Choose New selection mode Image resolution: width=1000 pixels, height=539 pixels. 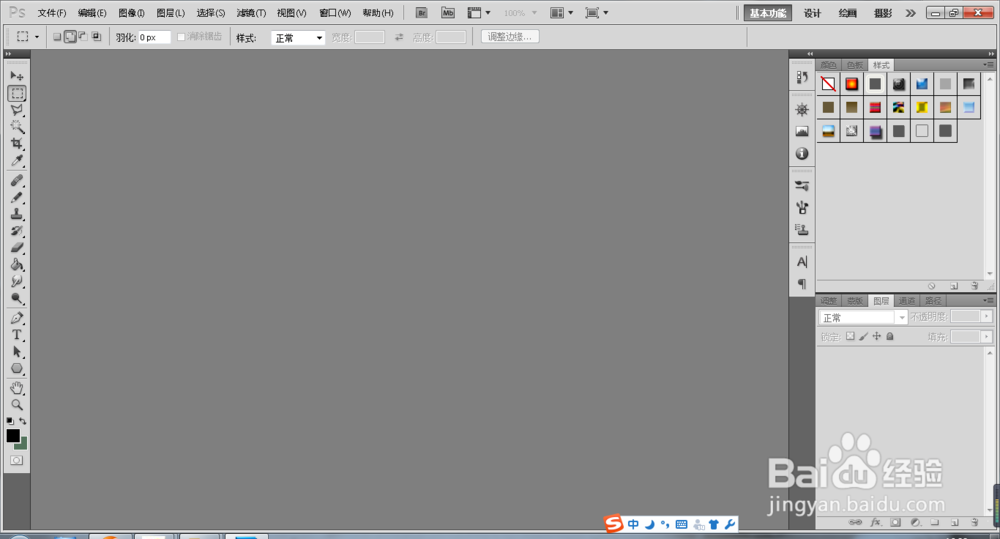57,37
